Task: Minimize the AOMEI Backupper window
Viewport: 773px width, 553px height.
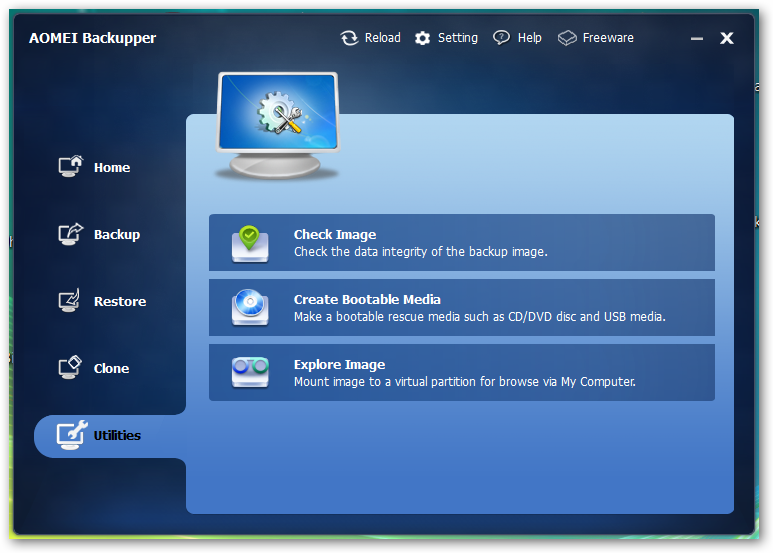Action: 697,38
